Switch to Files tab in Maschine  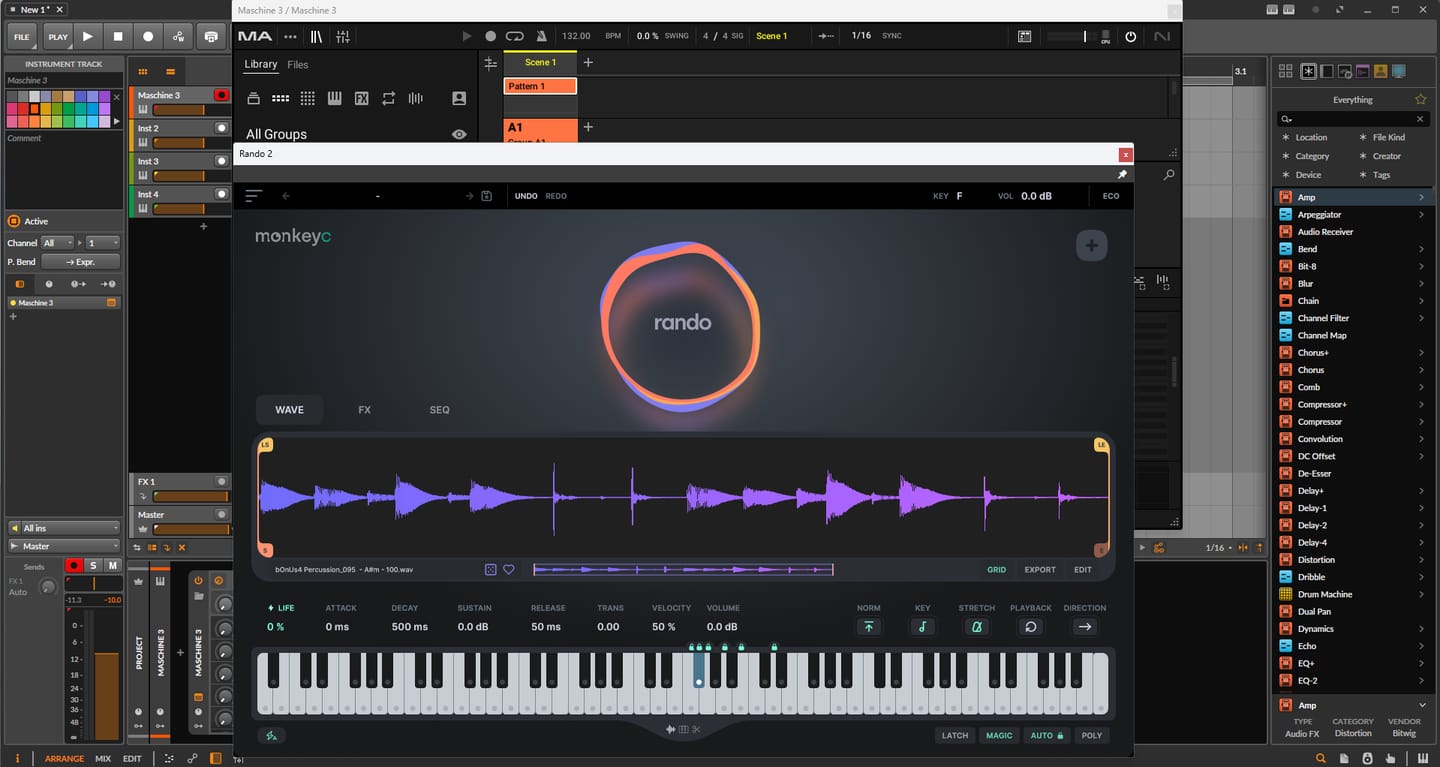point(298,65)
